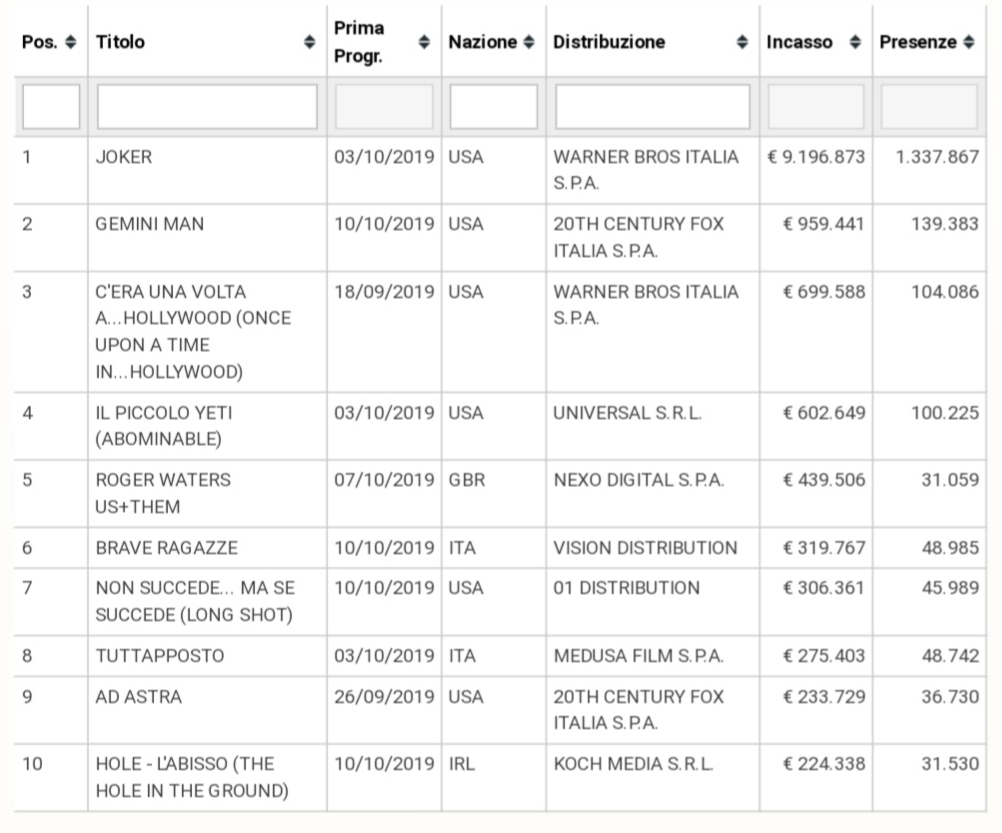1002x833 pixels.
Task: Sort by Nazione using arrow icon
Action: [529, 43]
